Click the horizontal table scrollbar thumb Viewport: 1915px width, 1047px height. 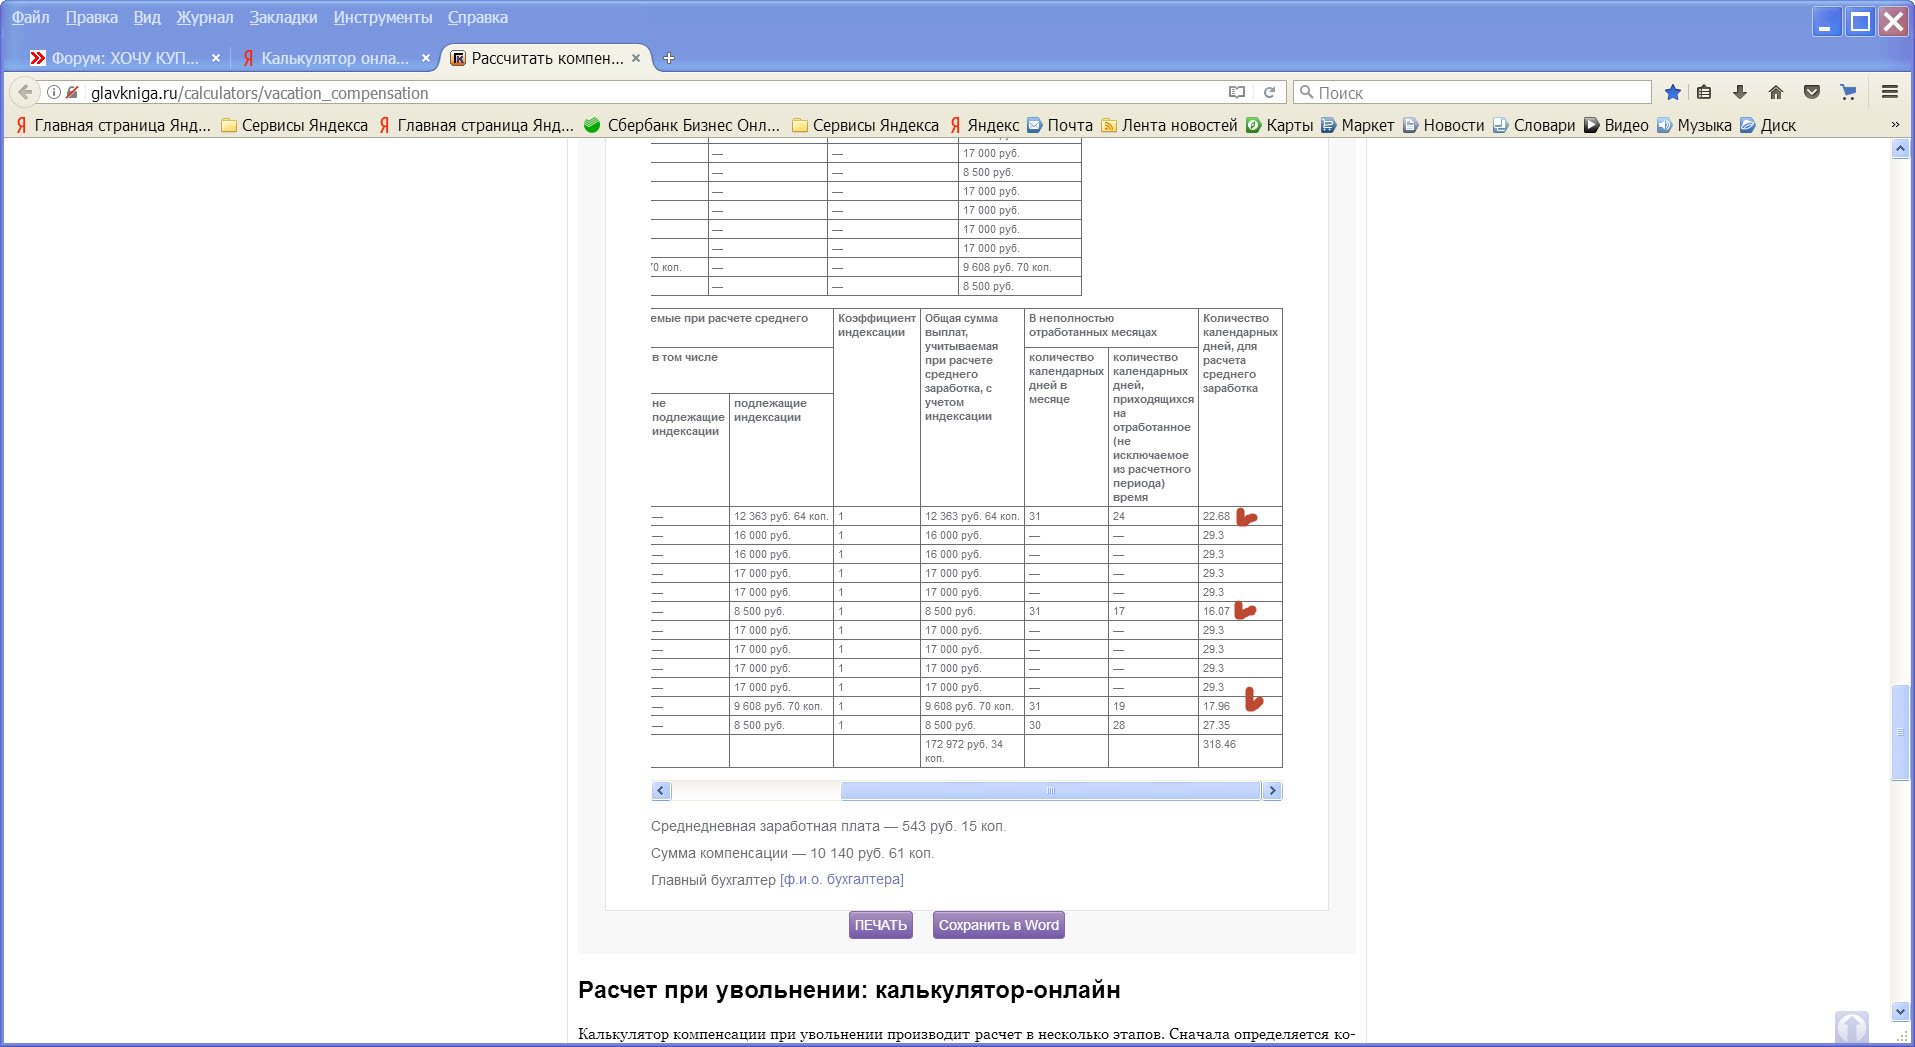[x=1050, y=791]
